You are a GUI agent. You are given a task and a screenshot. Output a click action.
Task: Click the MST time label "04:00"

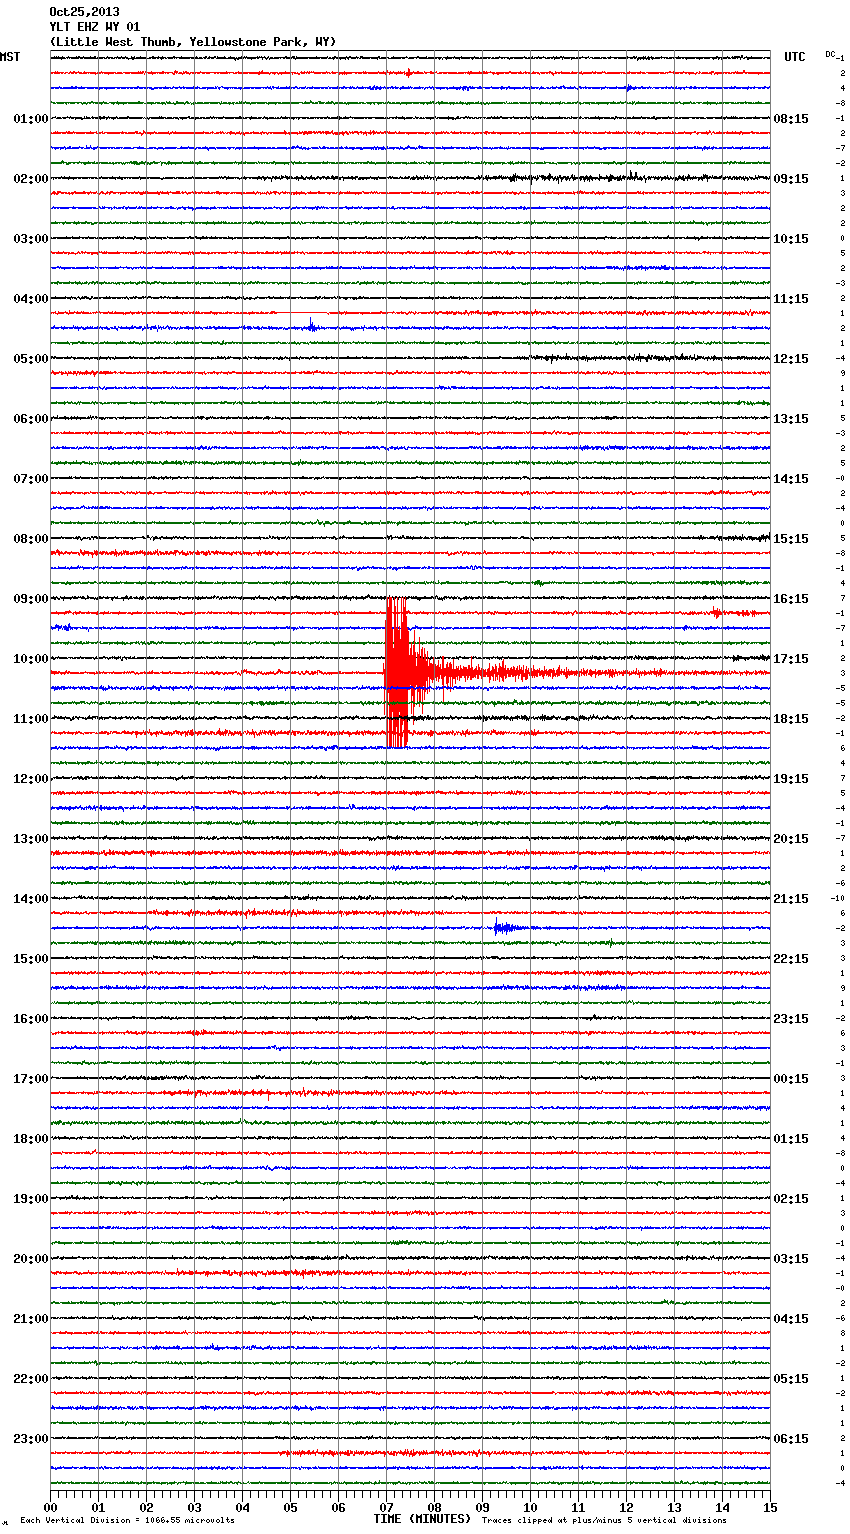coord(30,299)
